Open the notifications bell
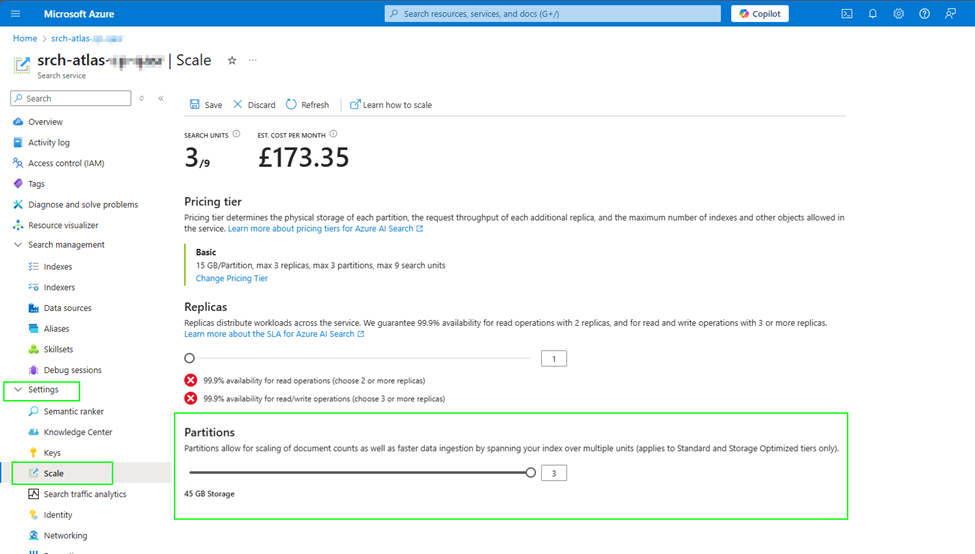Image resolution: width=975 pixels, height=554 pixels. tap(873, 14)
